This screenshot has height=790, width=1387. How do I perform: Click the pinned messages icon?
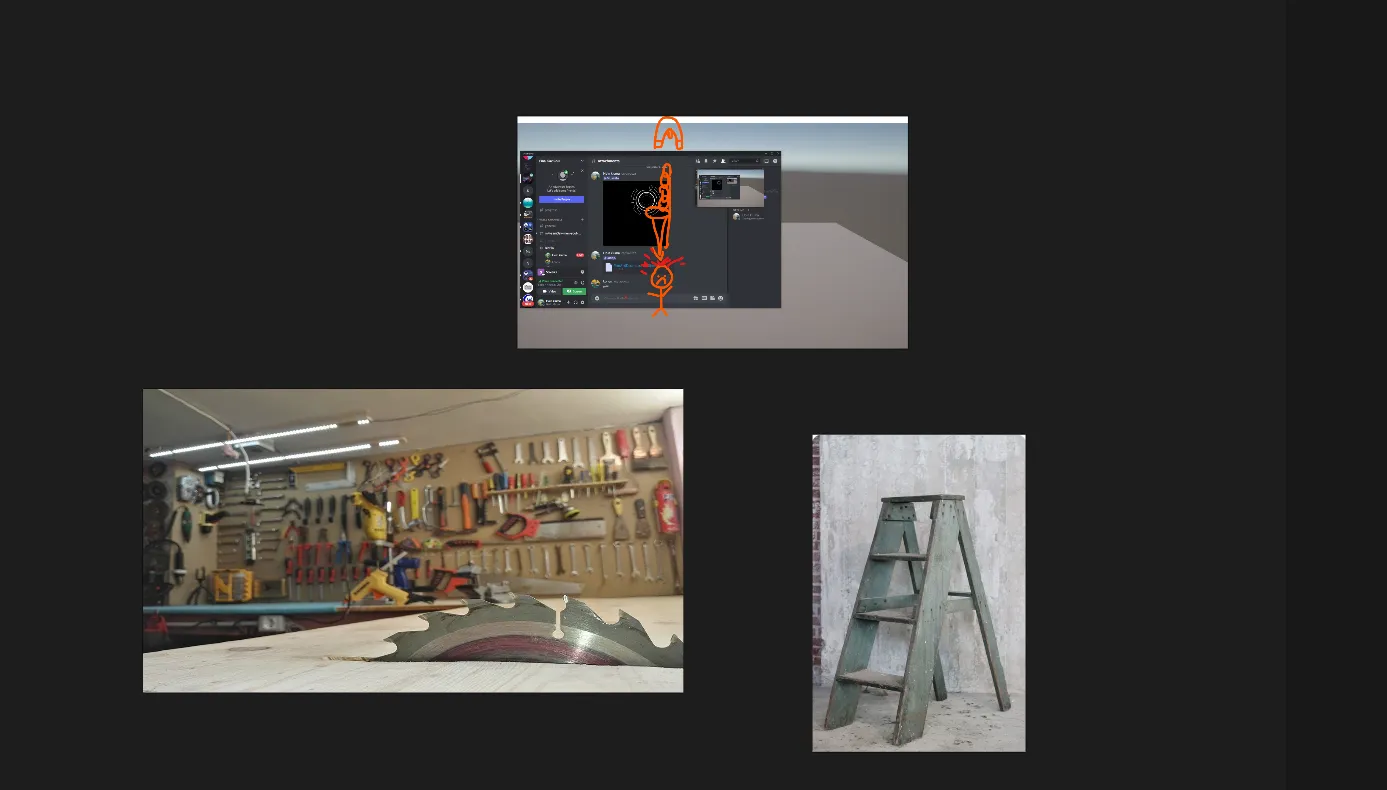click(x=714, y=161)
